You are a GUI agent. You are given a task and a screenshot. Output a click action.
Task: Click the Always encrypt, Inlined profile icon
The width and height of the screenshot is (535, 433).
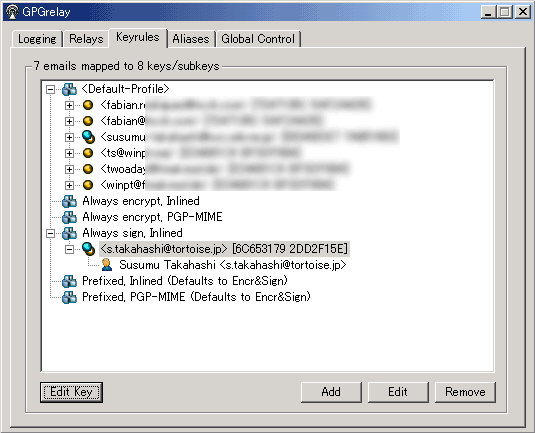[x=69, y=201]
